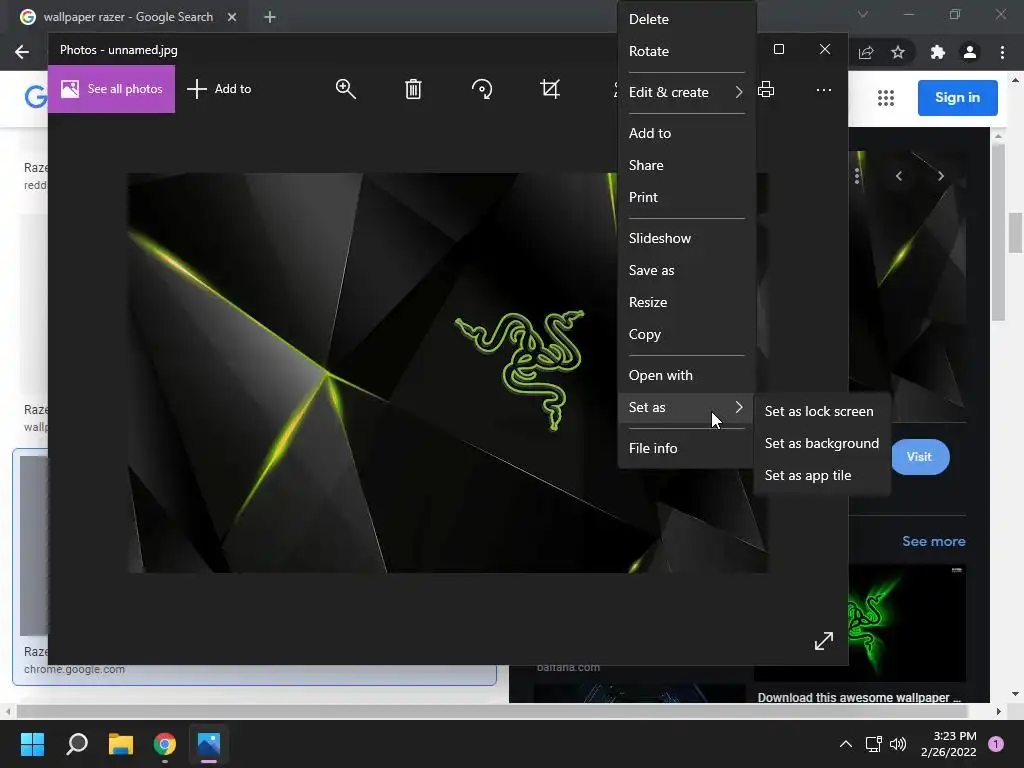Select Set as lock screen
This screenshot has width=1024, height=768.
tap(822, 411)
